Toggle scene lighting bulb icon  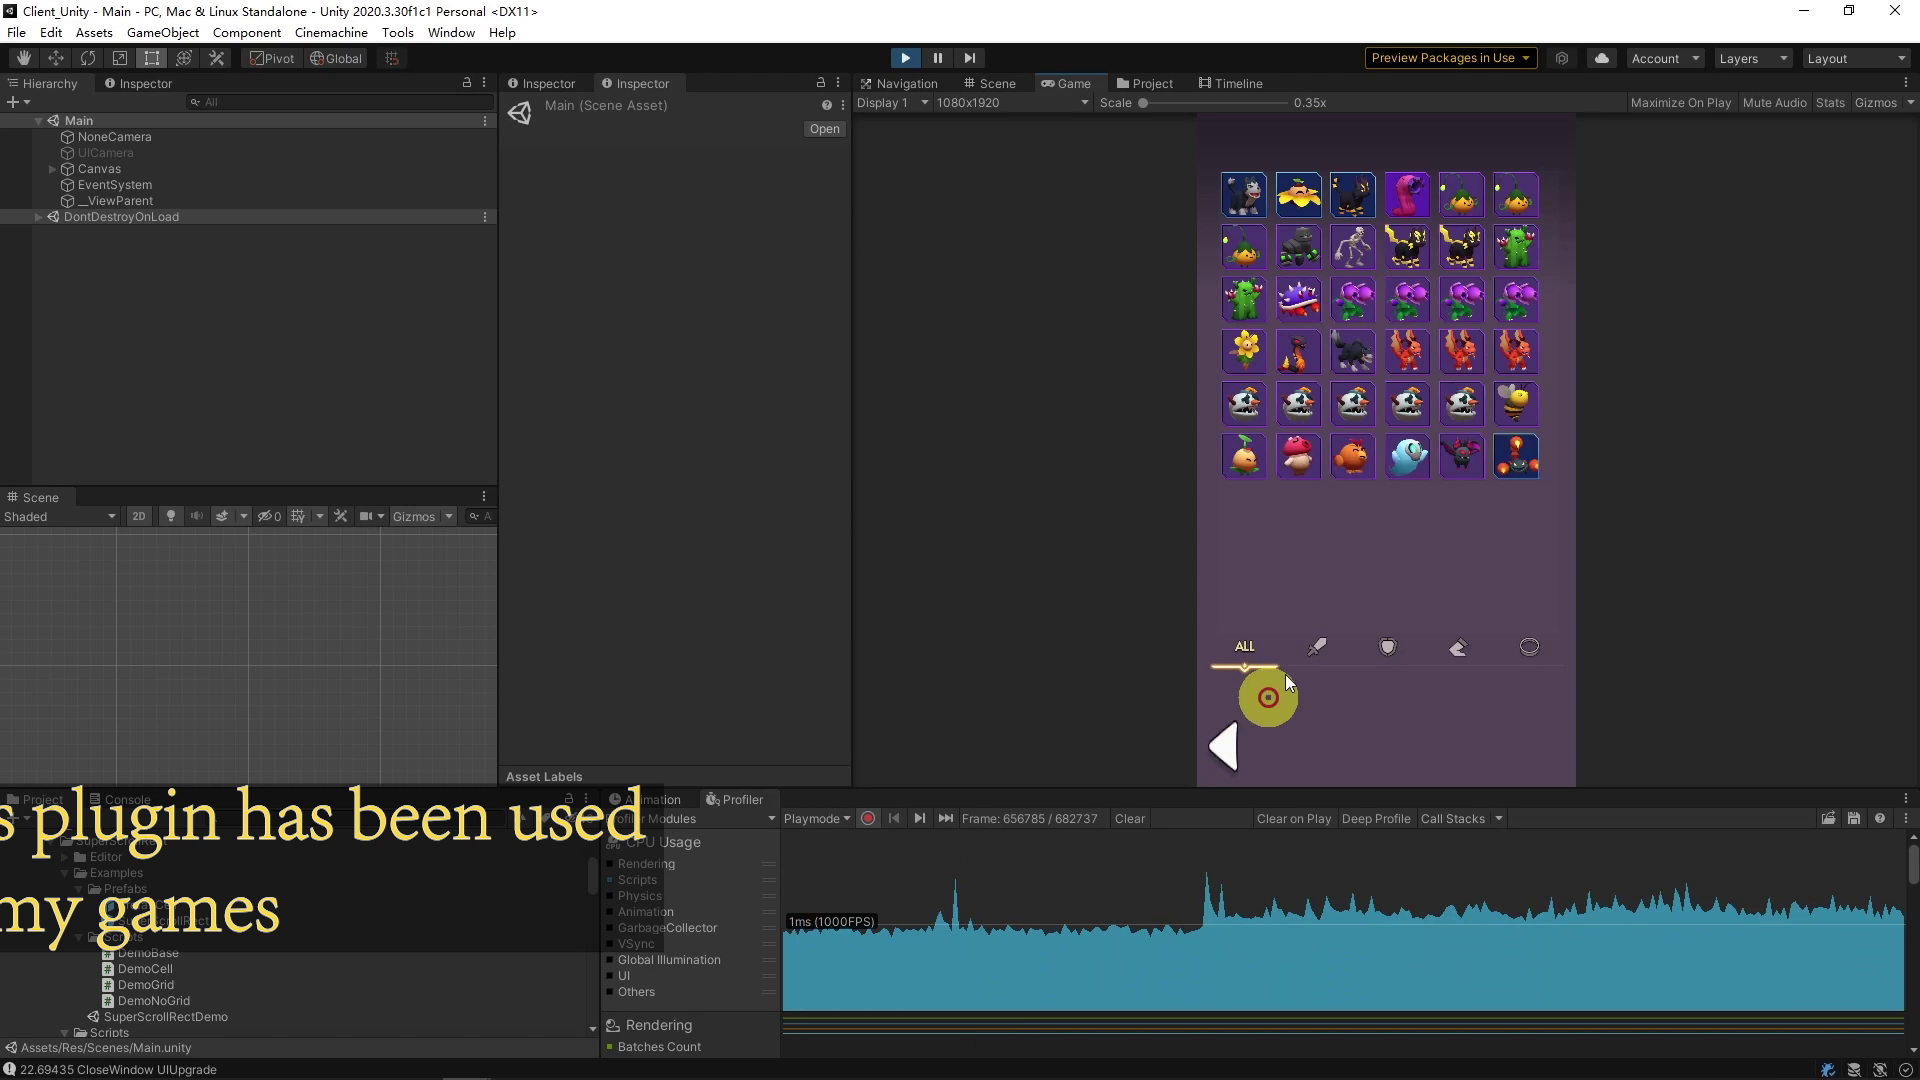[x=171, y=517]
